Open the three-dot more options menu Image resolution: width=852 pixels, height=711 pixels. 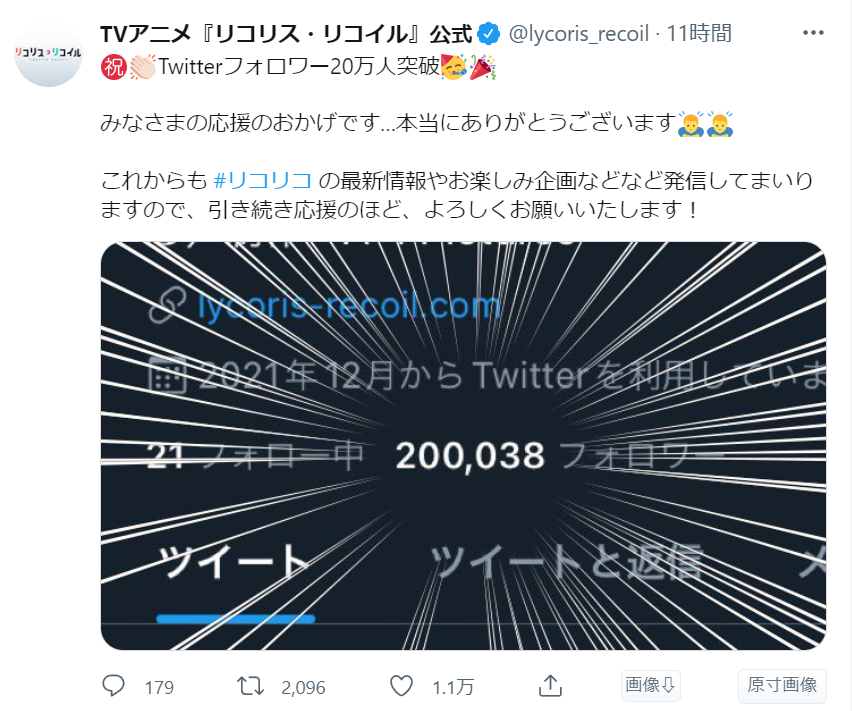813,33
